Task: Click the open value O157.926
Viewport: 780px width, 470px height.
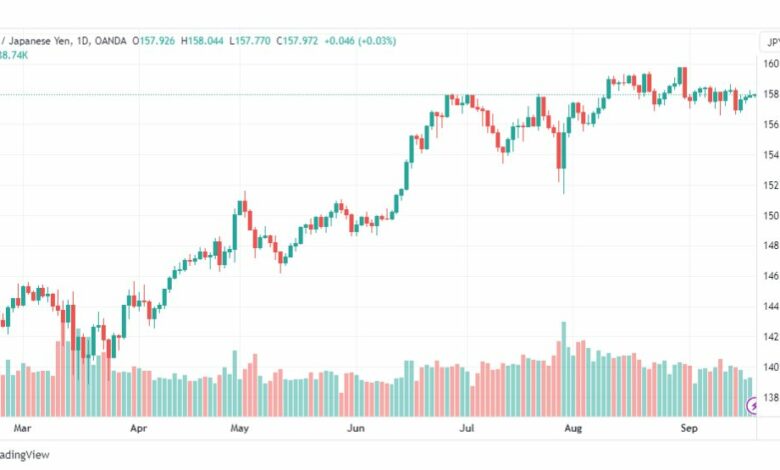Action: 154,41
